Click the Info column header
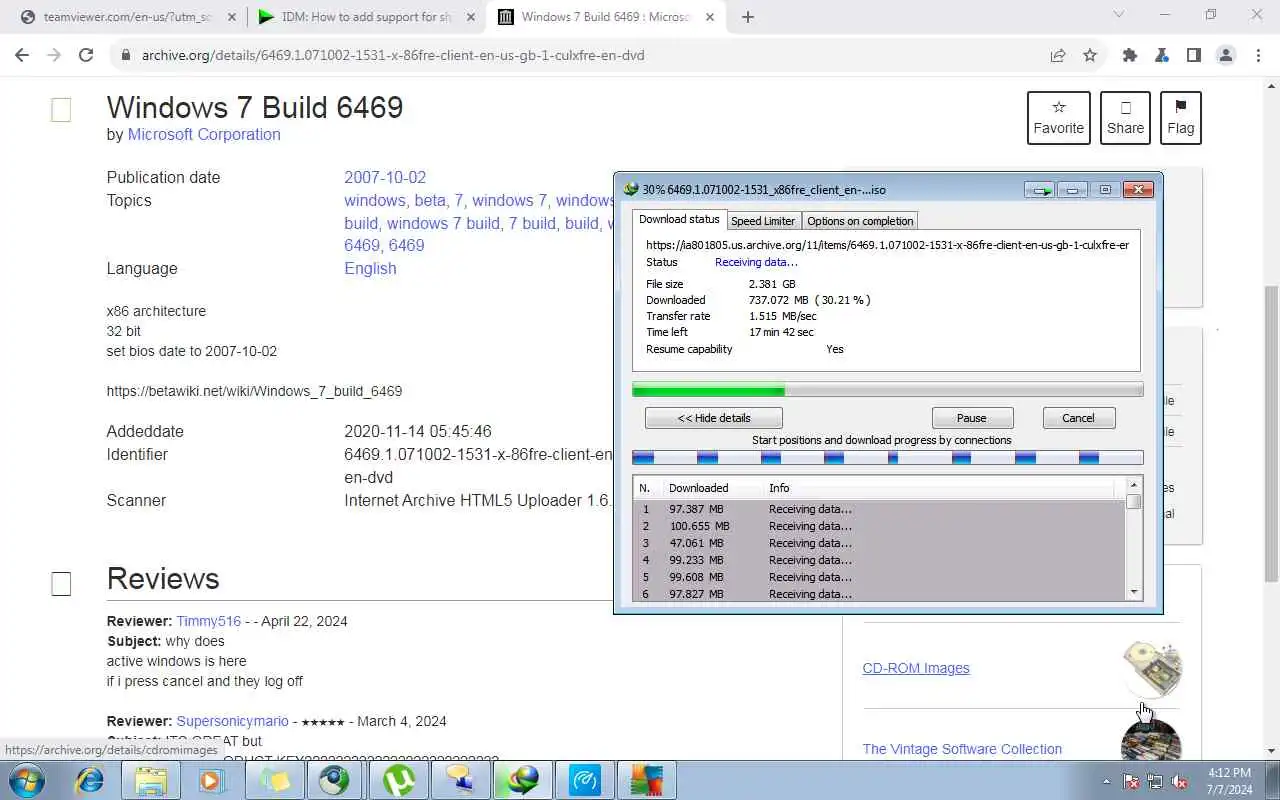 (938, 488)
